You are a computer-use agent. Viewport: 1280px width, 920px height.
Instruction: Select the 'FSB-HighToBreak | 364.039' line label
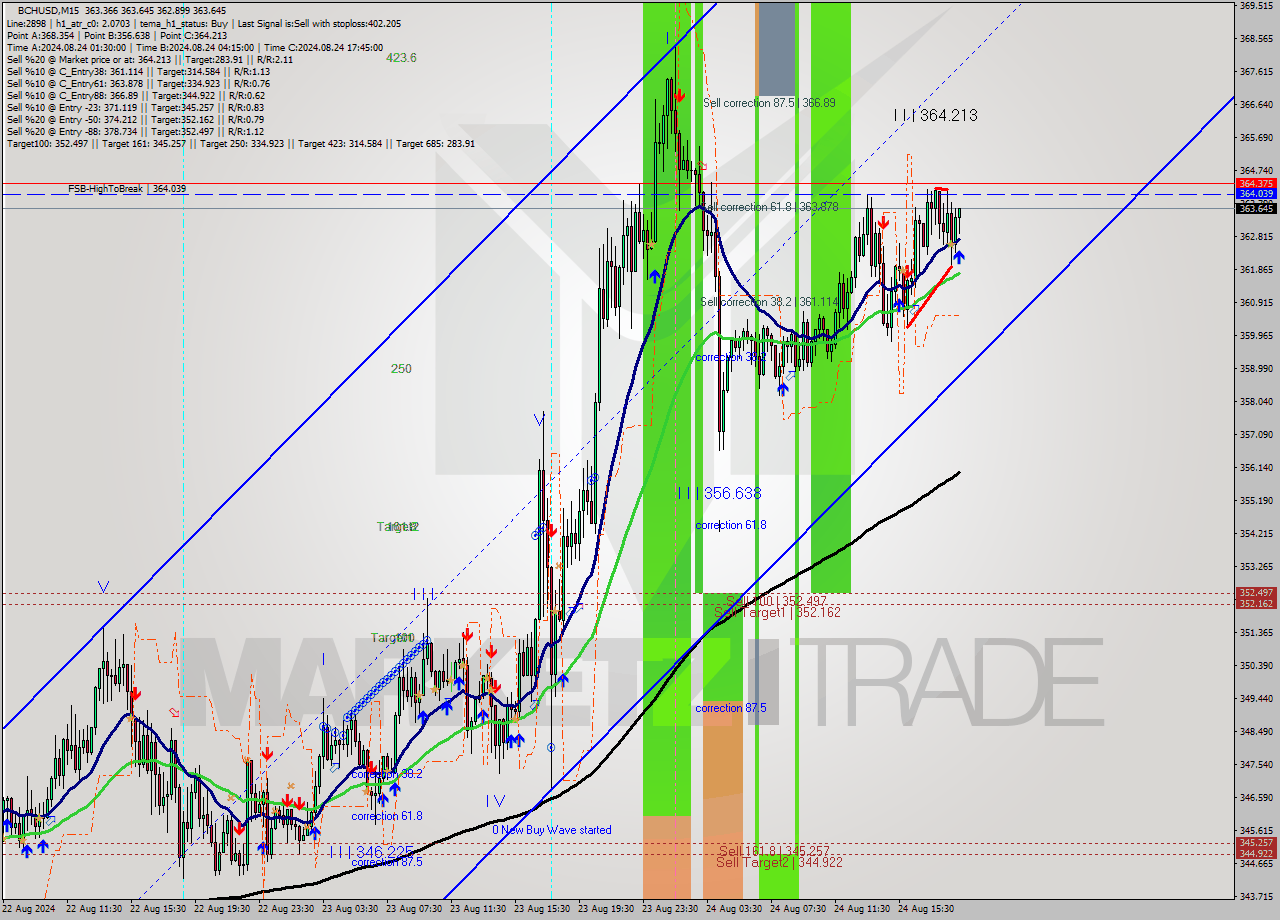click(x=127, y=189)
